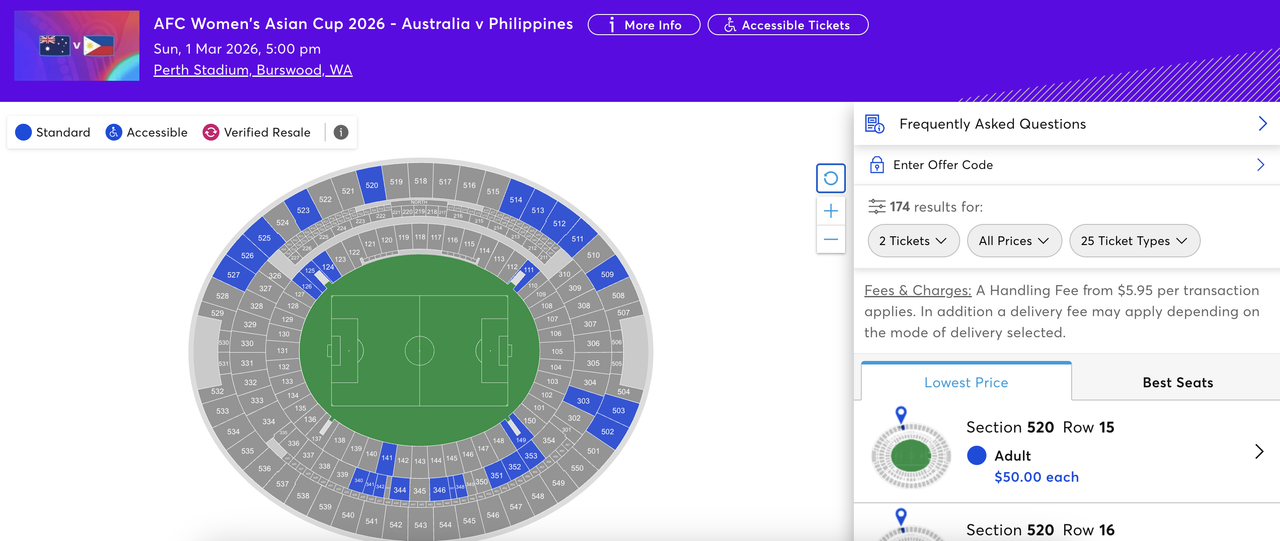Click the Frequently Asked Questions document icon
The height and width of the screenshot is (541, 1280).
tap(875, 124)
